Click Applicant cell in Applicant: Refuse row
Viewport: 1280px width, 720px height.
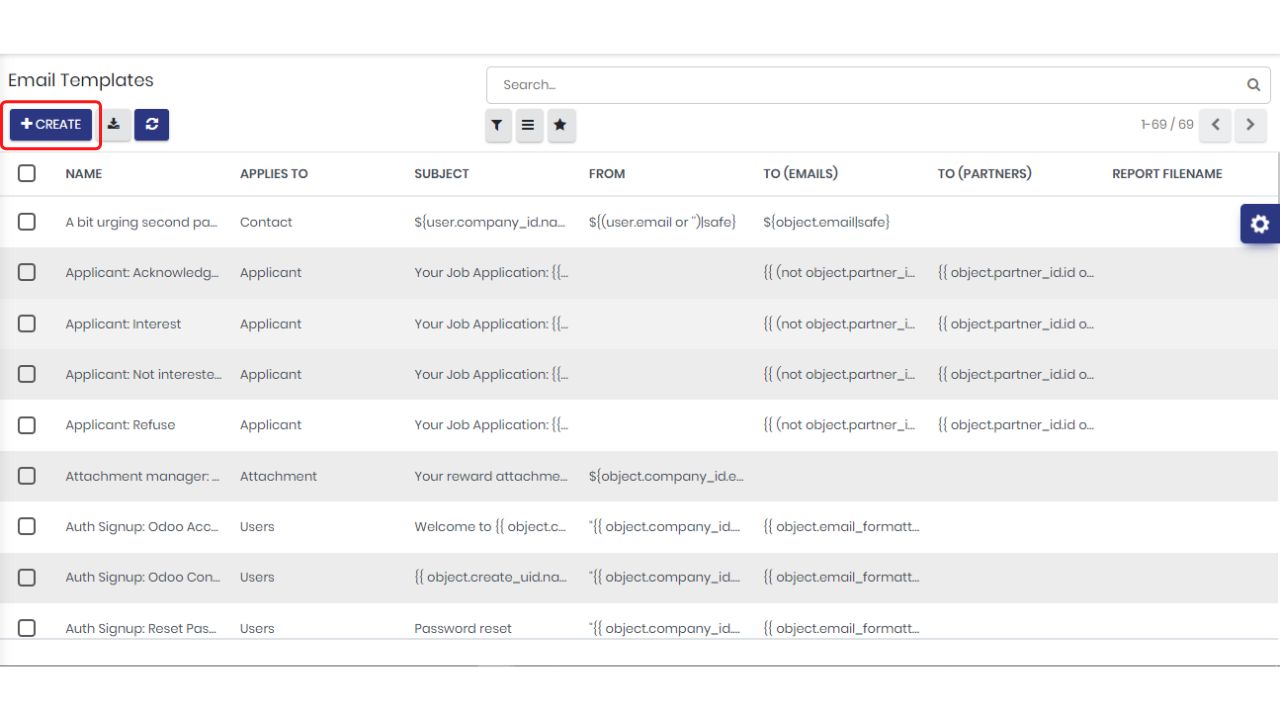(x=271, y=425)
